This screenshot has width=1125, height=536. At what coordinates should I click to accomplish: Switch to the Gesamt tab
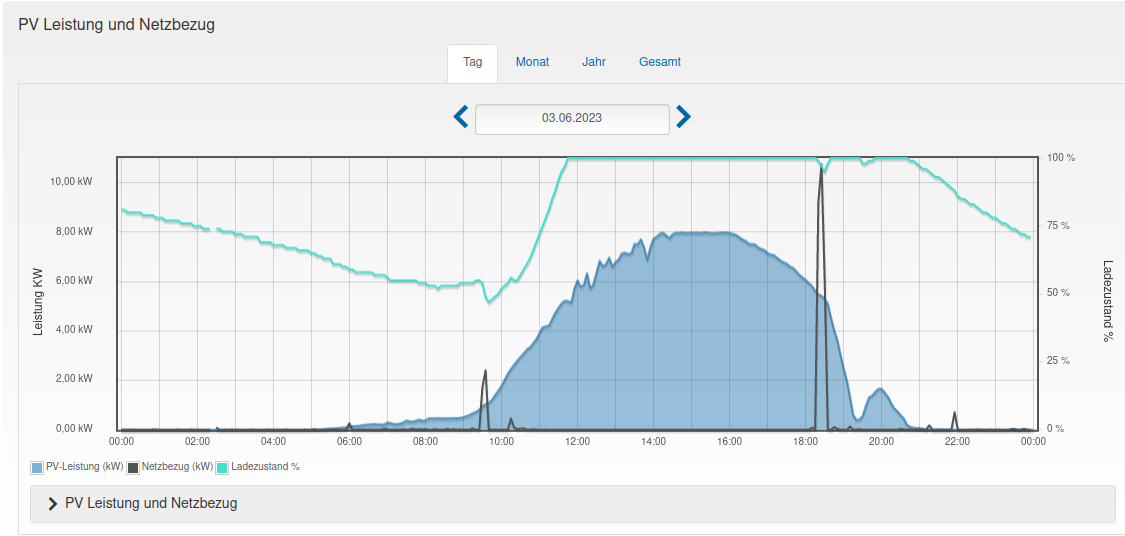(x=660, y=62)
